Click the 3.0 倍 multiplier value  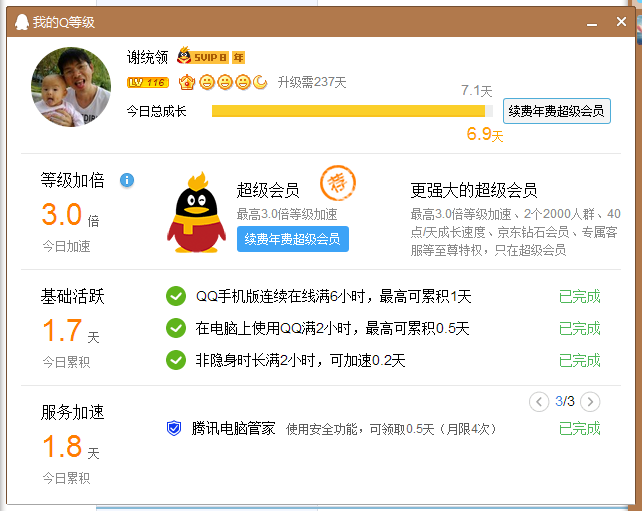click(70, 215)
